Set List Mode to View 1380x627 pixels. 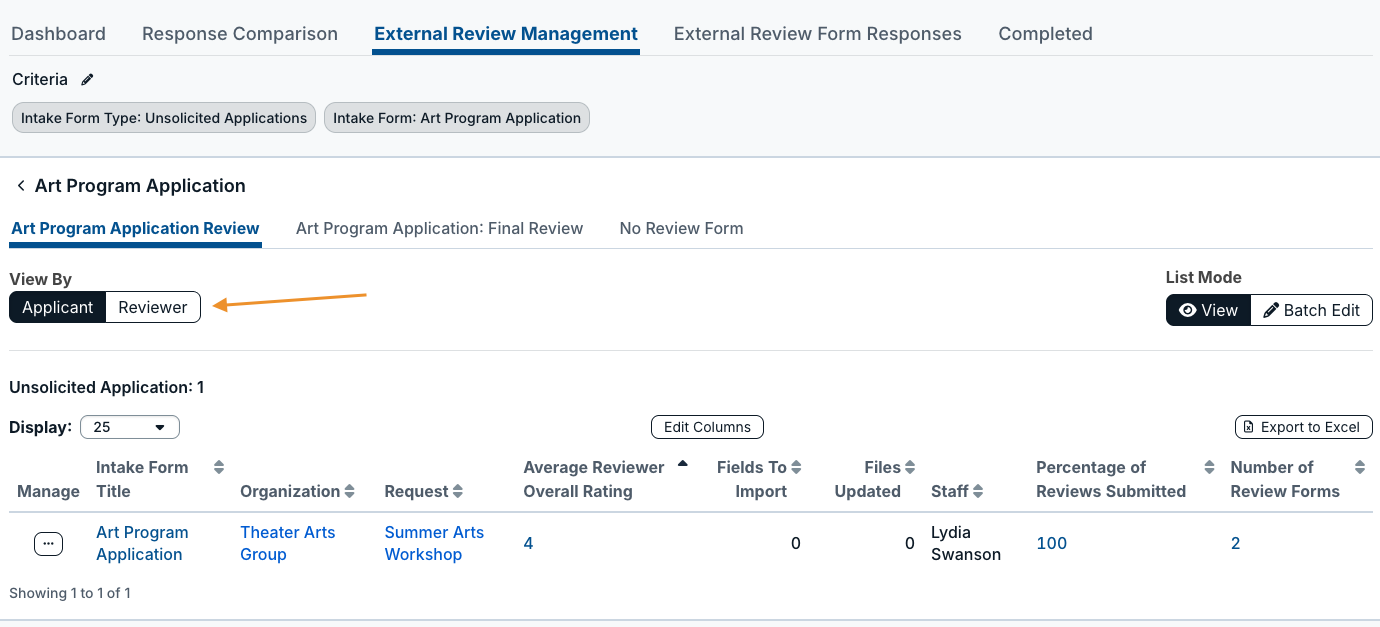(x=1208, y=310)
